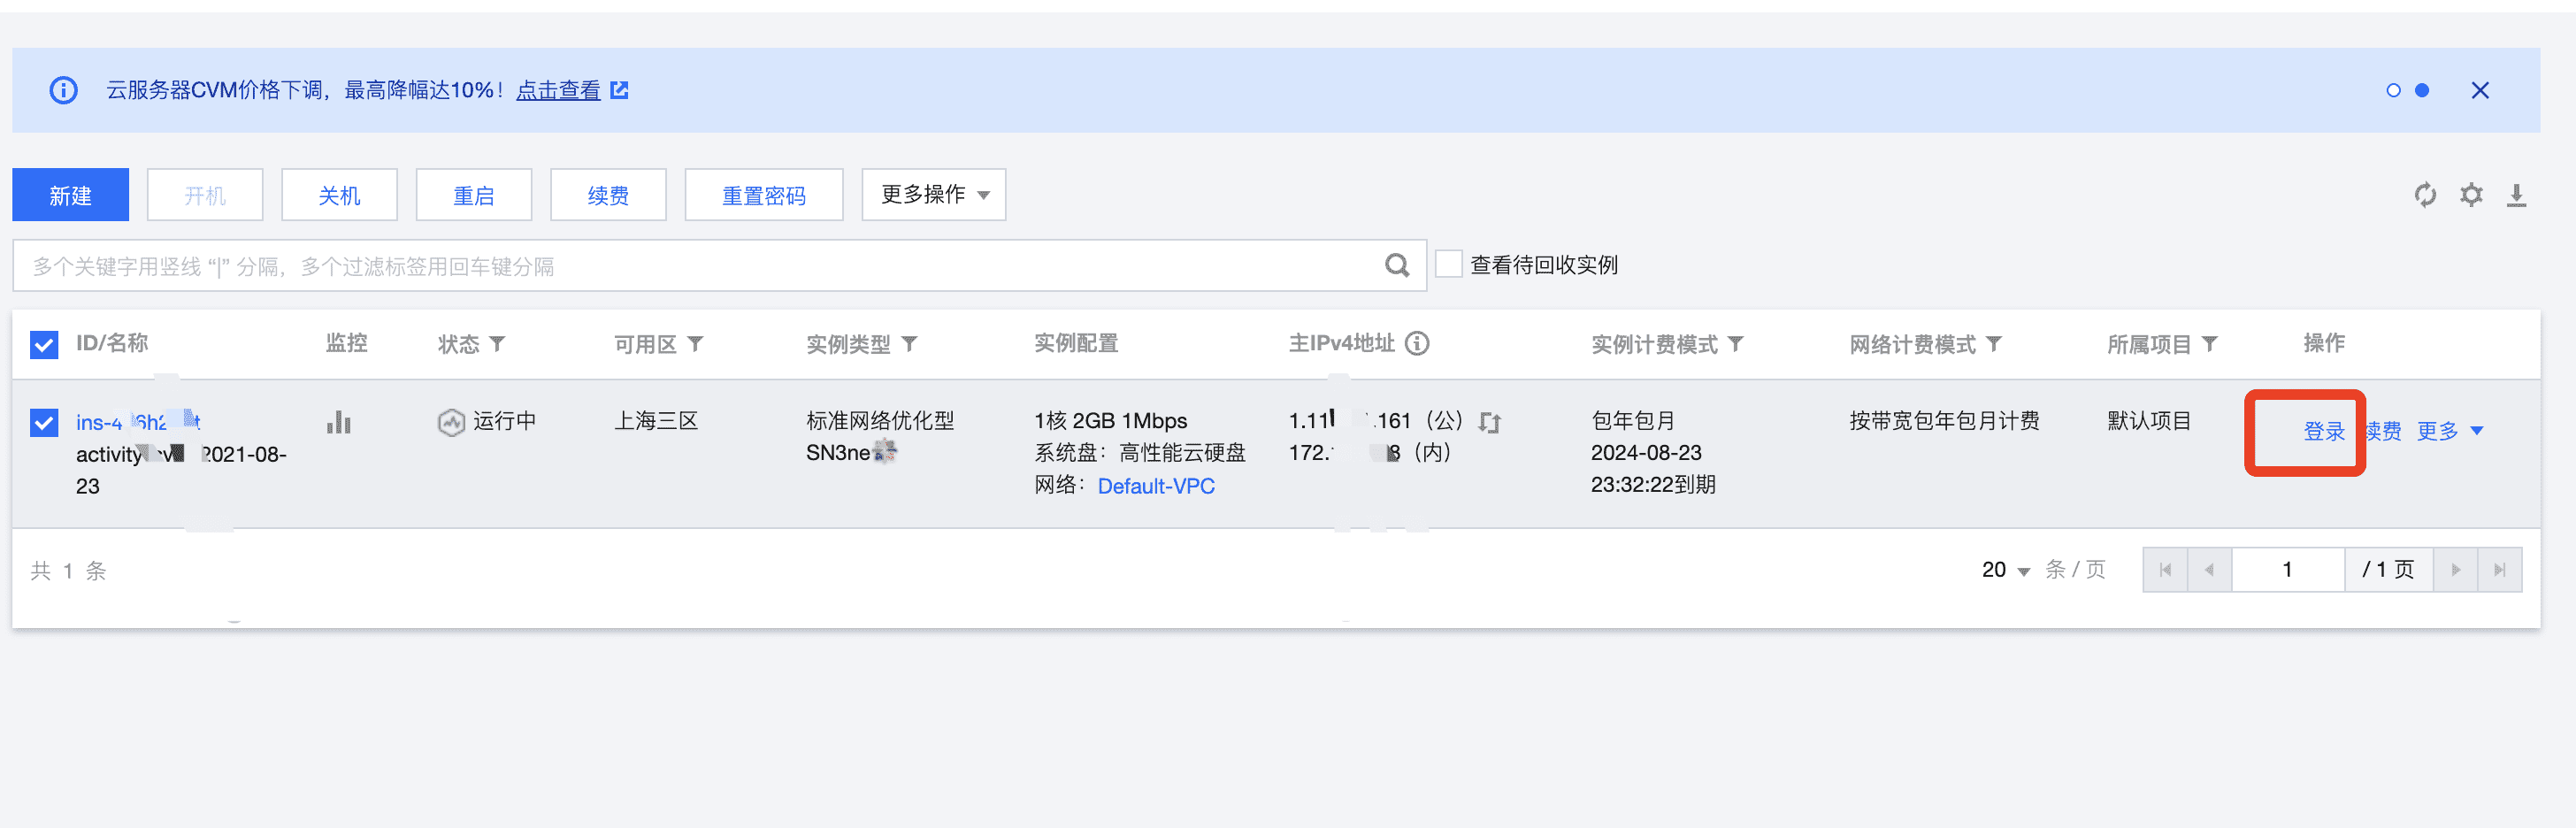Open table column settings gear icon

tap(2471, 195)
